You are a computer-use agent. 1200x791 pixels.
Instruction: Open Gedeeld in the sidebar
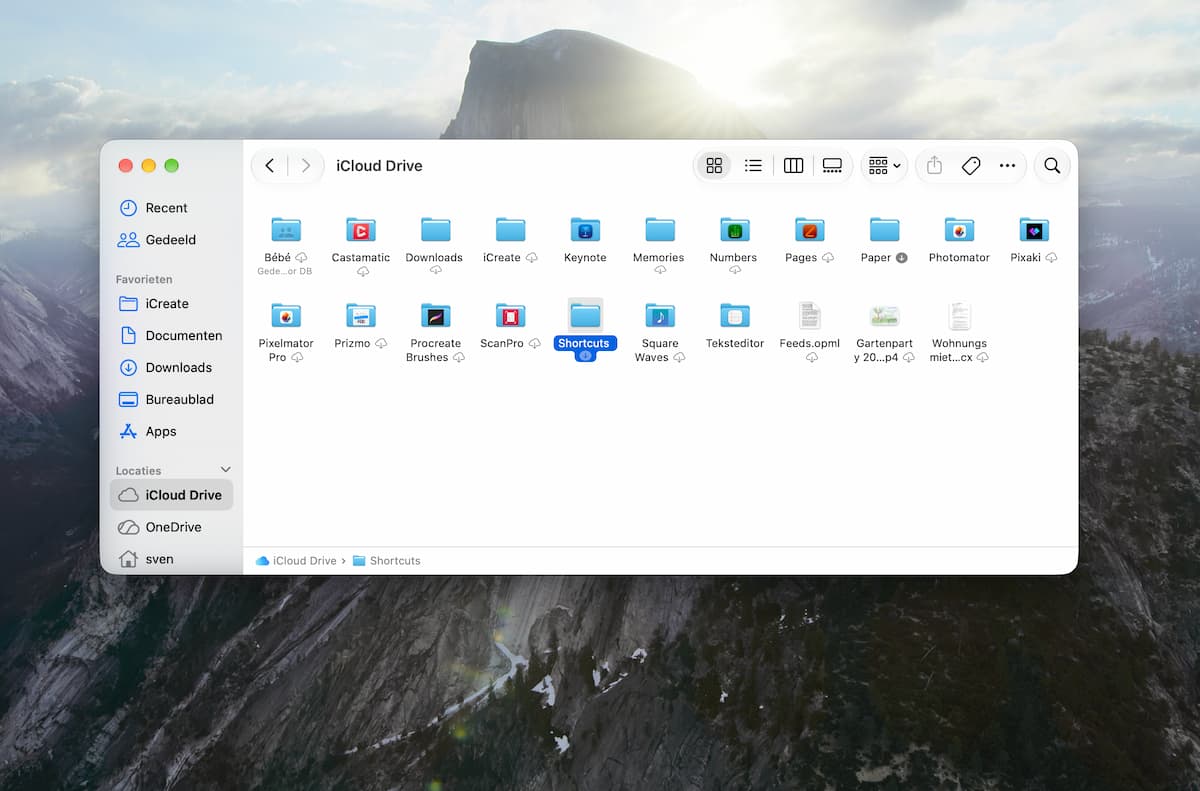click(x=171, y=240)
